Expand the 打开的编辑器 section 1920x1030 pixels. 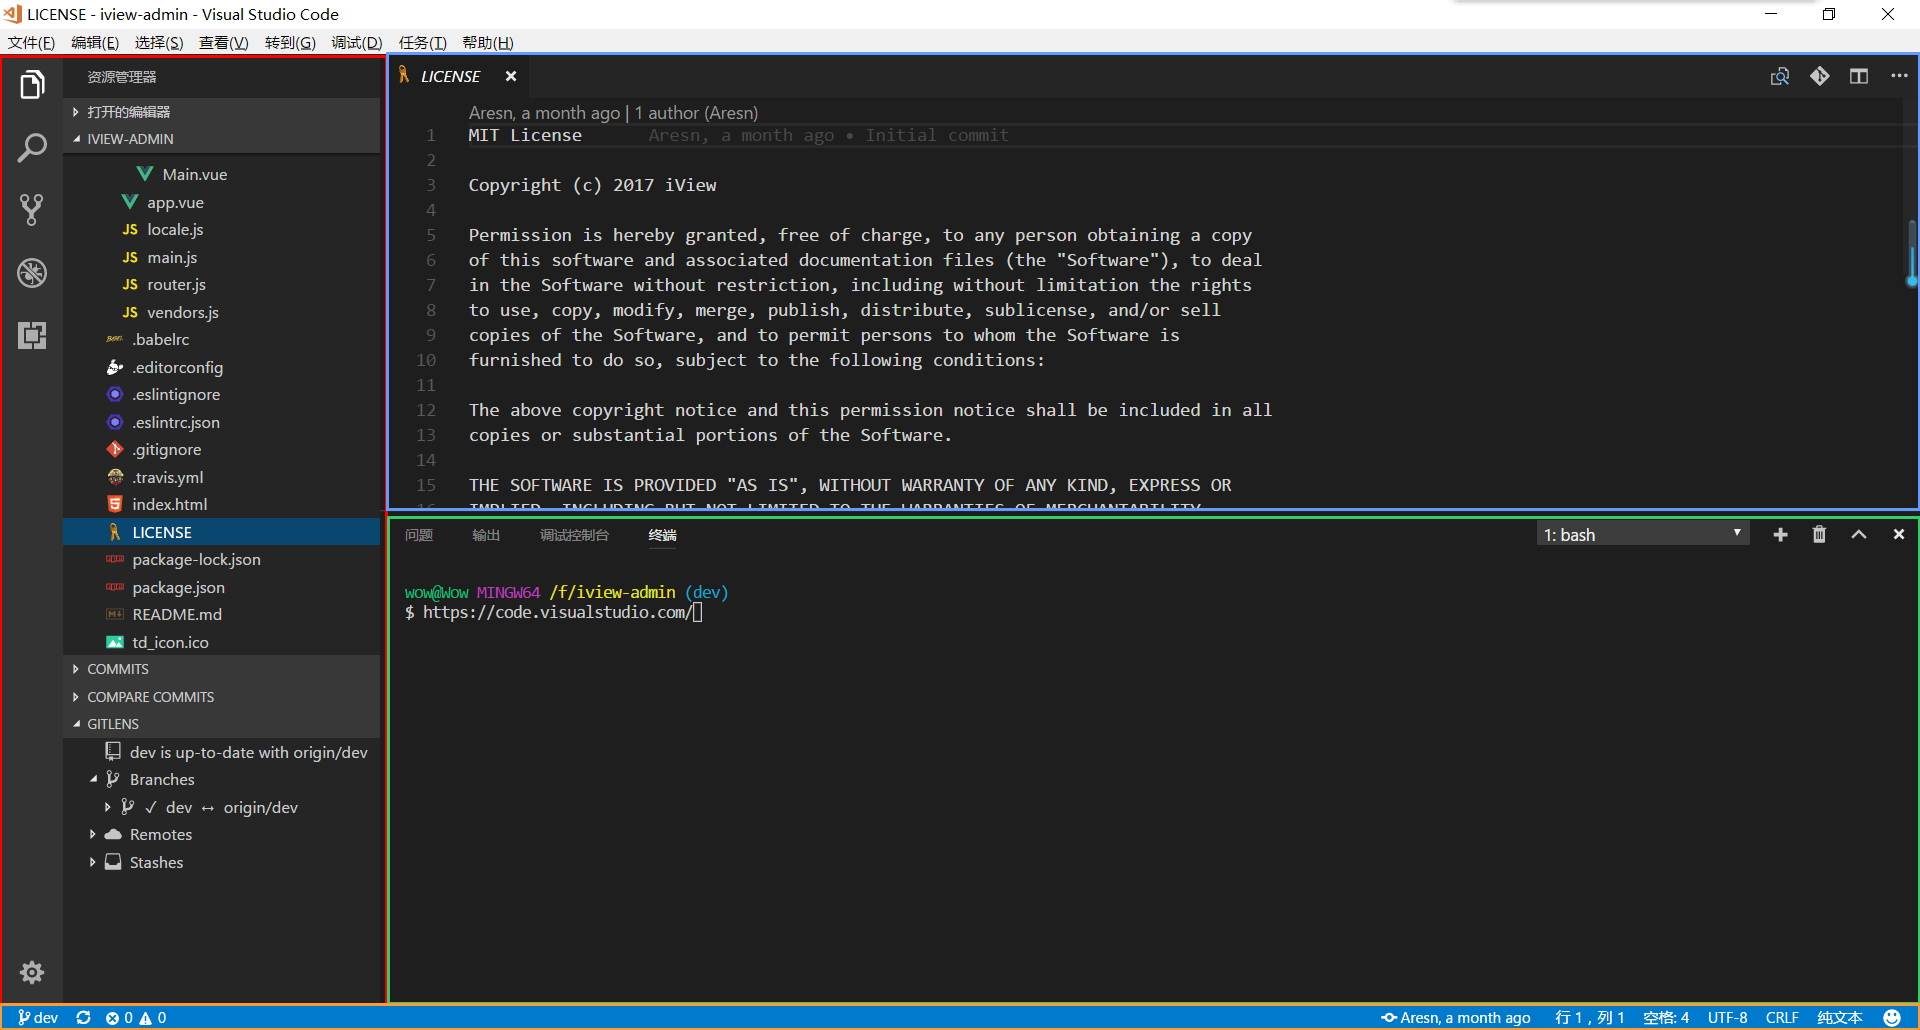click(222, 112)
